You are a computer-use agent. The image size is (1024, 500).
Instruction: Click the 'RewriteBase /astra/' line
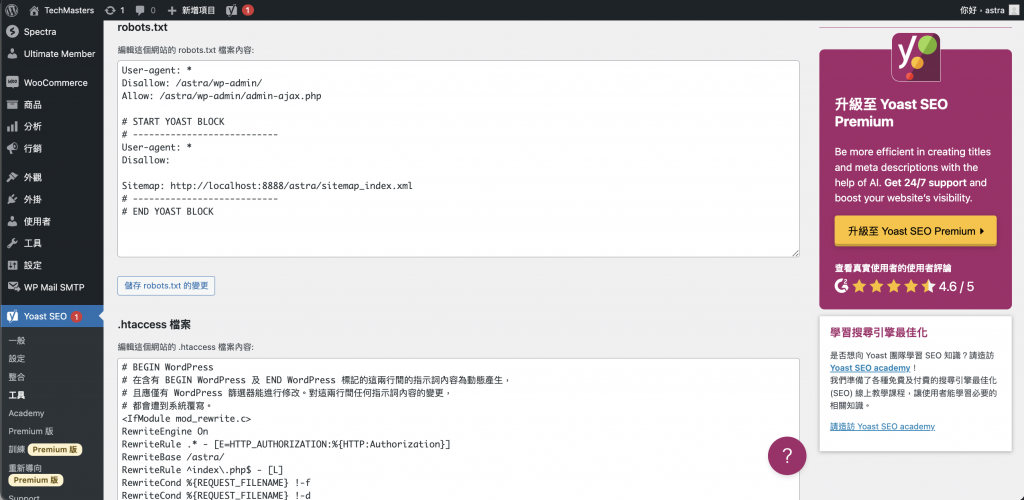point(173,457)
